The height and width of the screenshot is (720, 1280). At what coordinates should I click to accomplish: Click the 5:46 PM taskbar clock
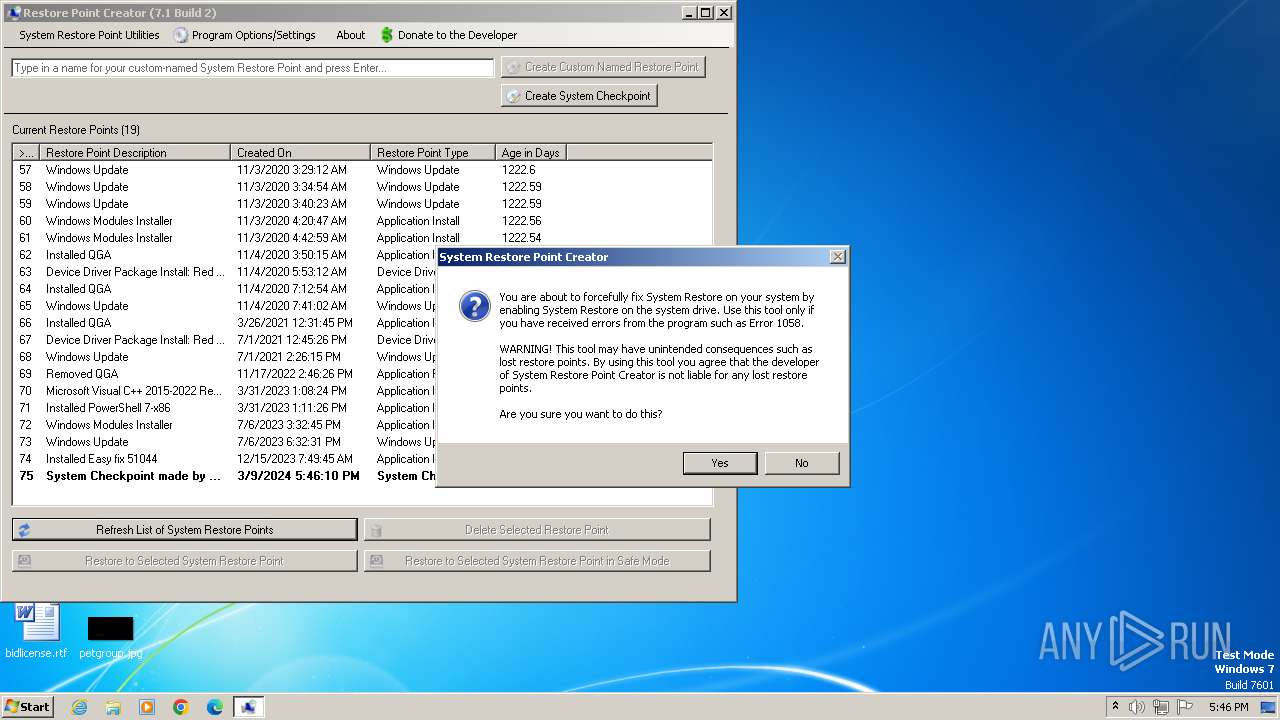1228,707
